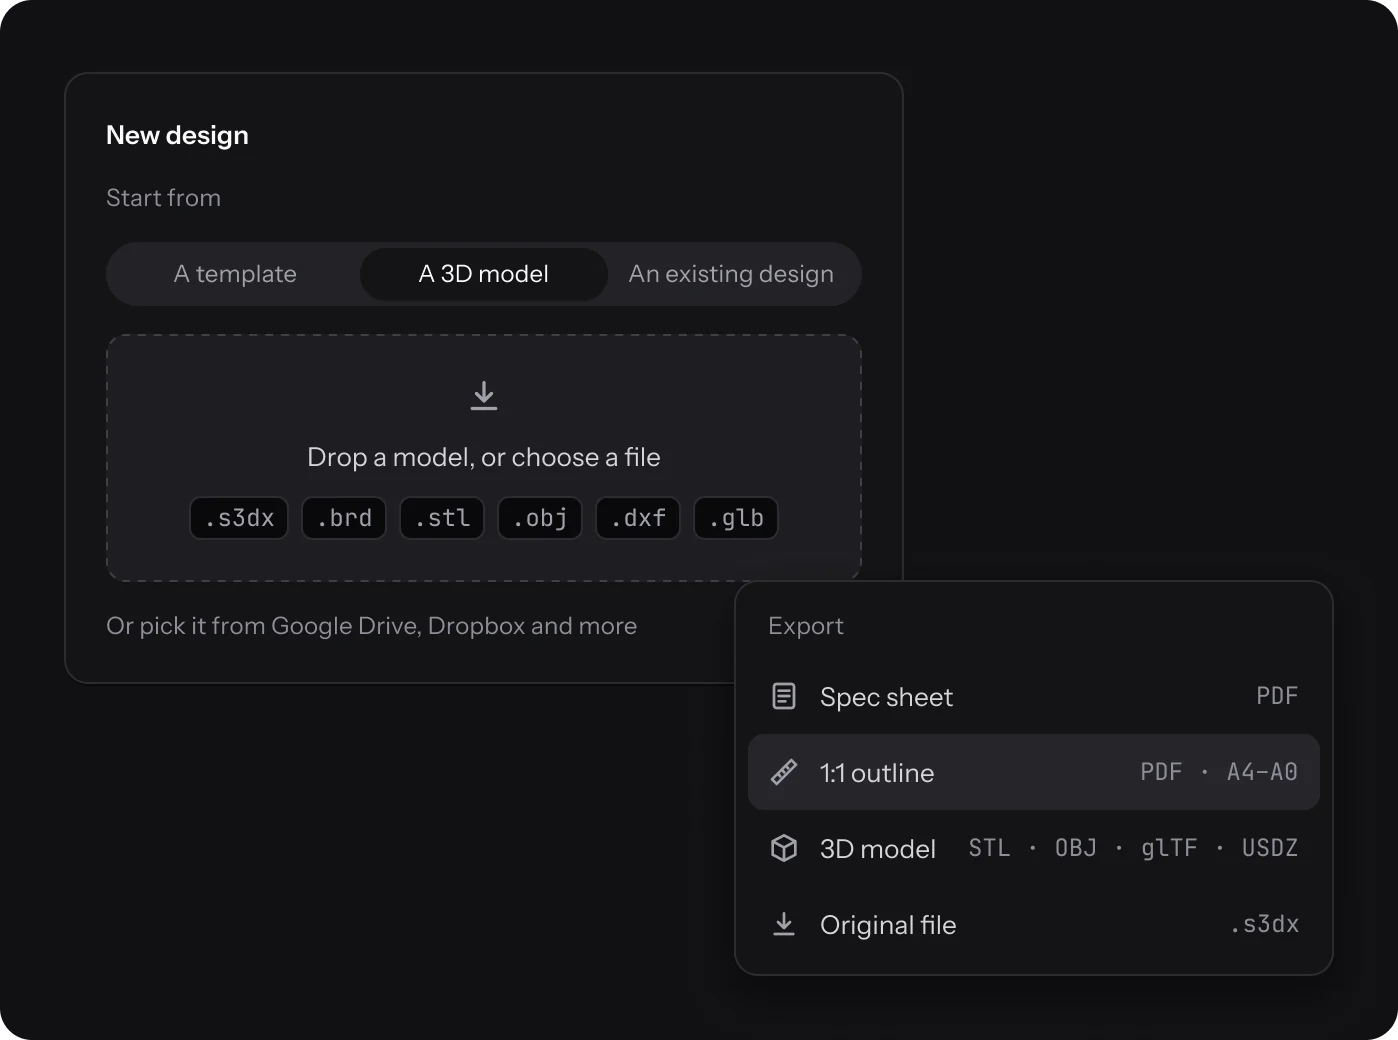Click the STL format label in Export menu
The image size is (1398, 1040).
click(989, 848)
